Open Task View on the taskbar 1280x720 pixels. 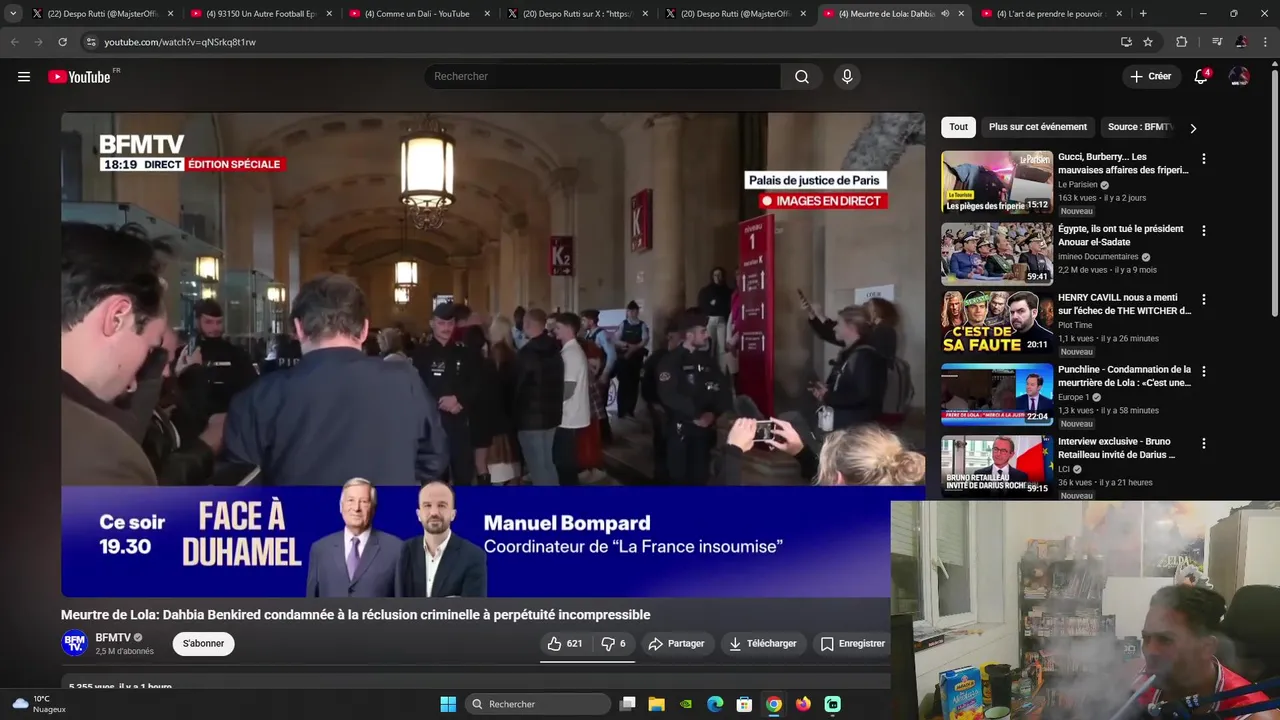click(627, 704)
